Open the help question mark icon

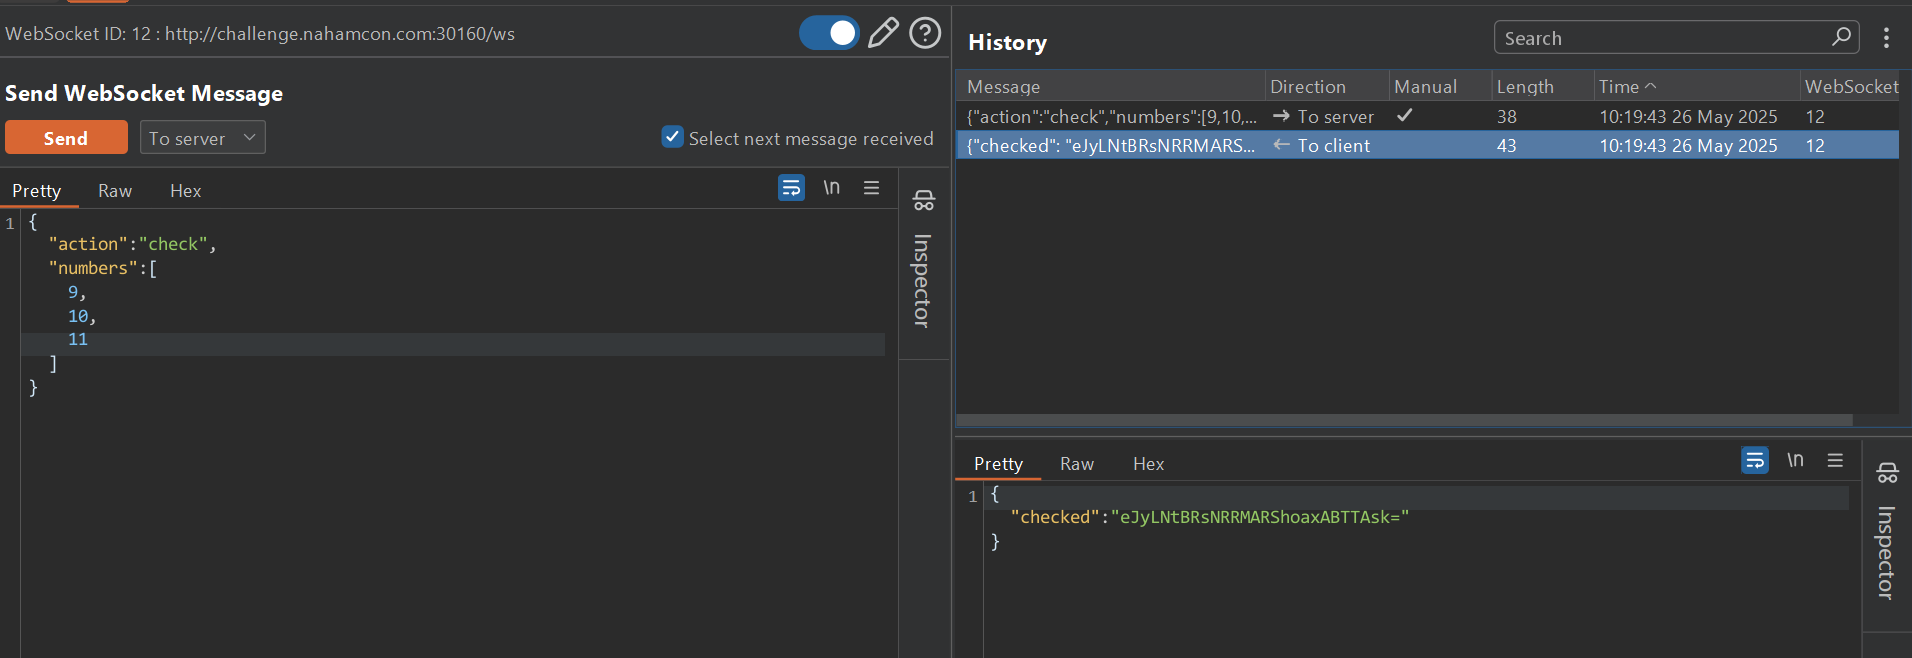pos(925,33)
